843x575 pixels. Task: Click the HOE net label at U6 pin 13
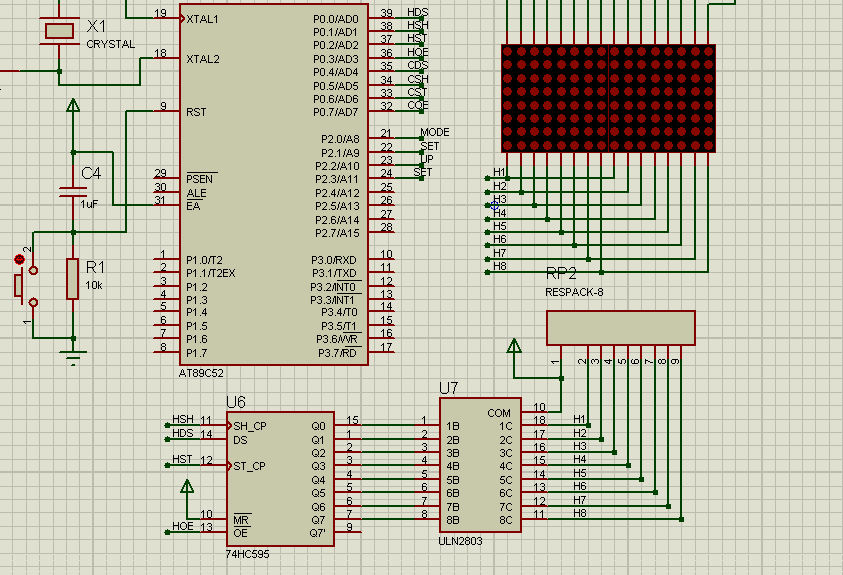pos(183,526)
